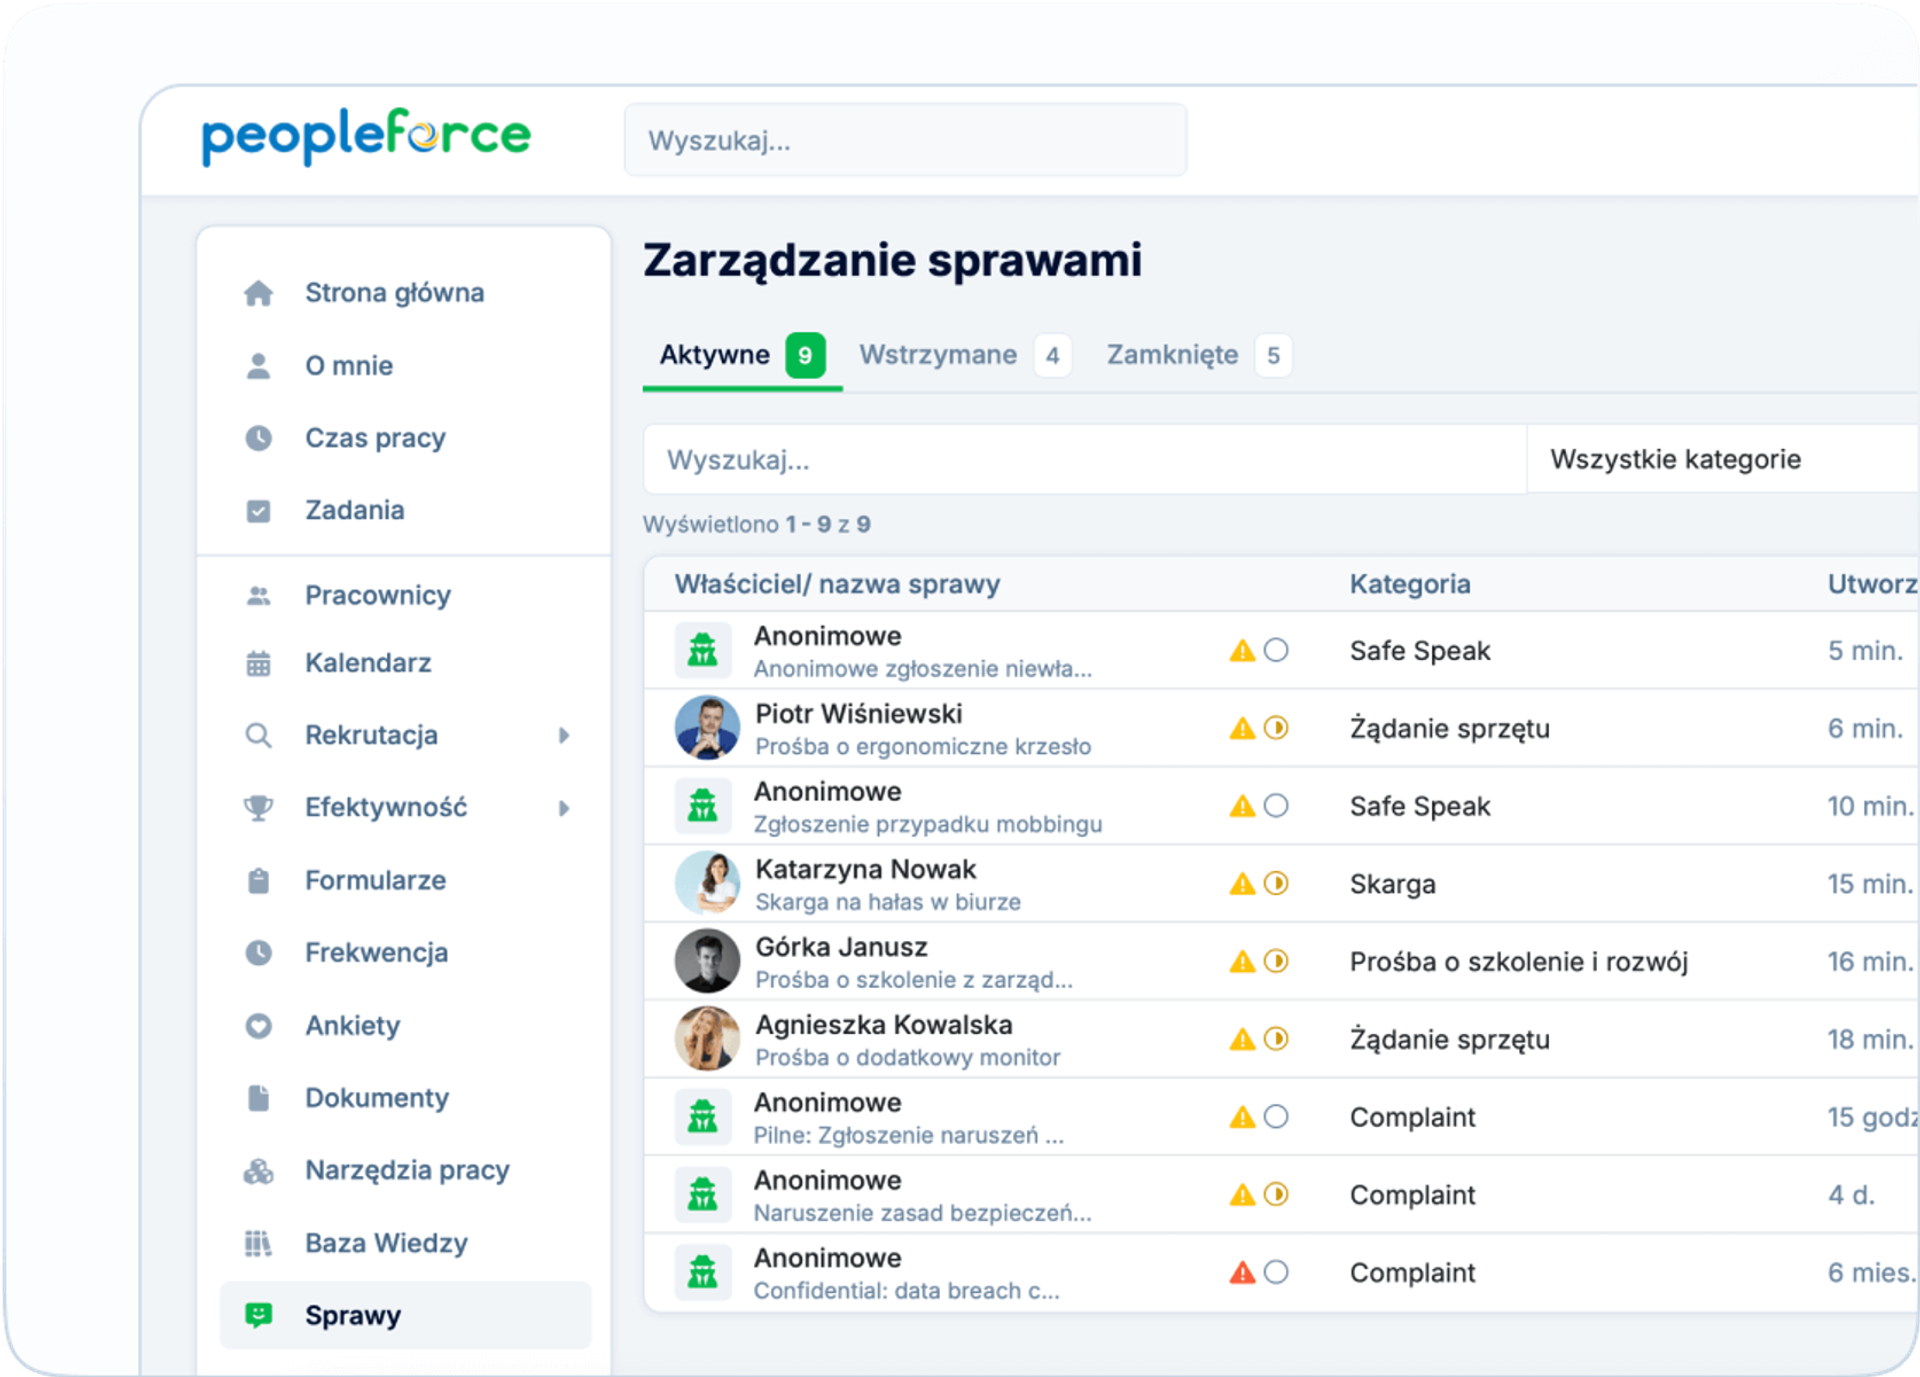The image size is (1920, 1377).
Task: Click empty status circle on Pilne: Zgłoszenie row
Action: [1276, 1117]
